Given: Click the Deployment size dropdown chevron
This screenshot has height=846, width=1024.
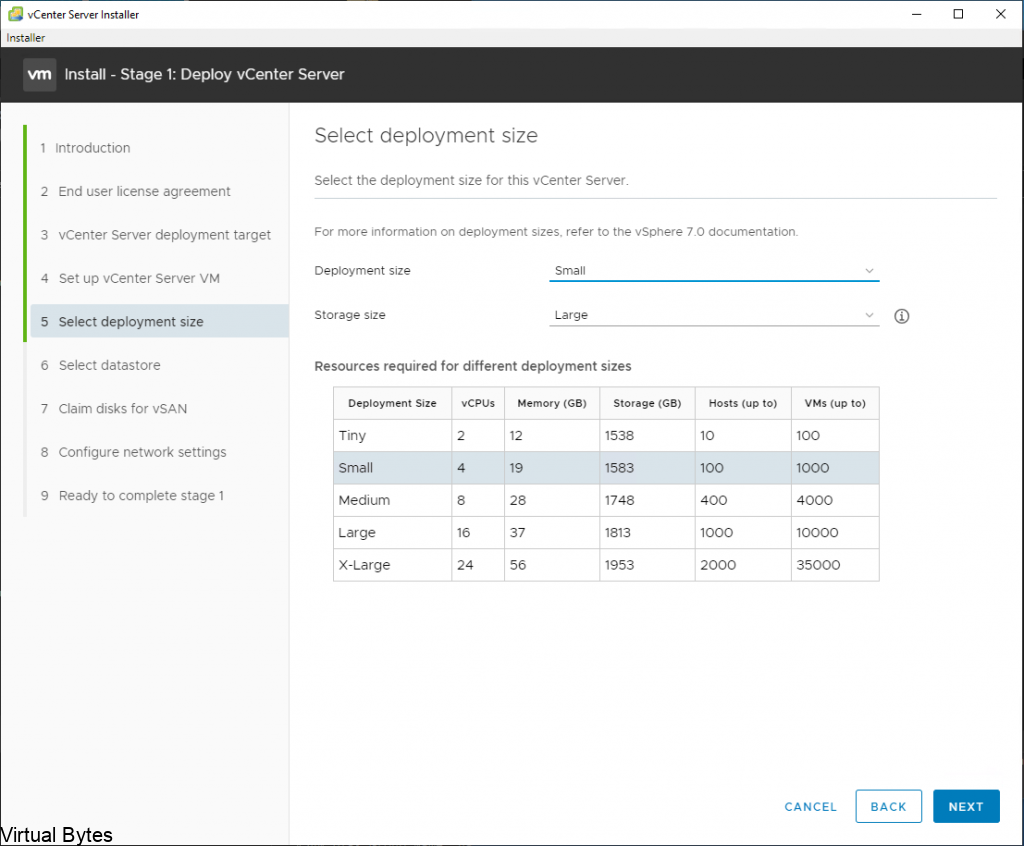Looking at the screenshot, I should [869, 270].
